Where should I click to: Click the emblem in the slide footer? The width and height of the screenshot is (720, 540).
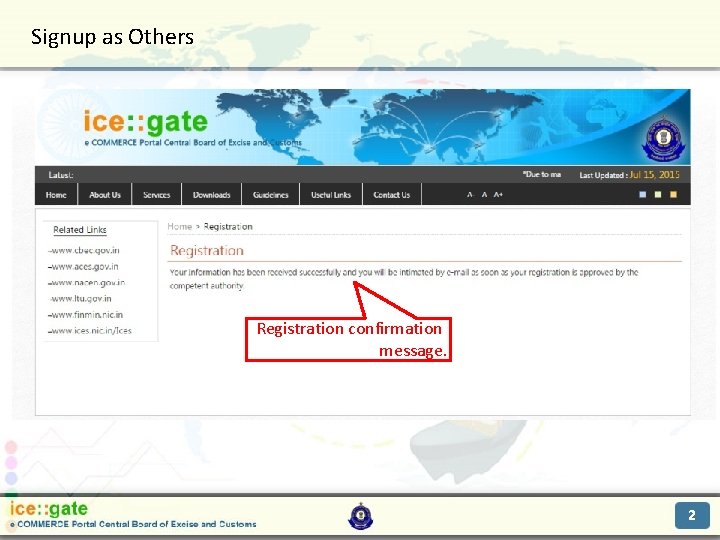tap(361, 516)
